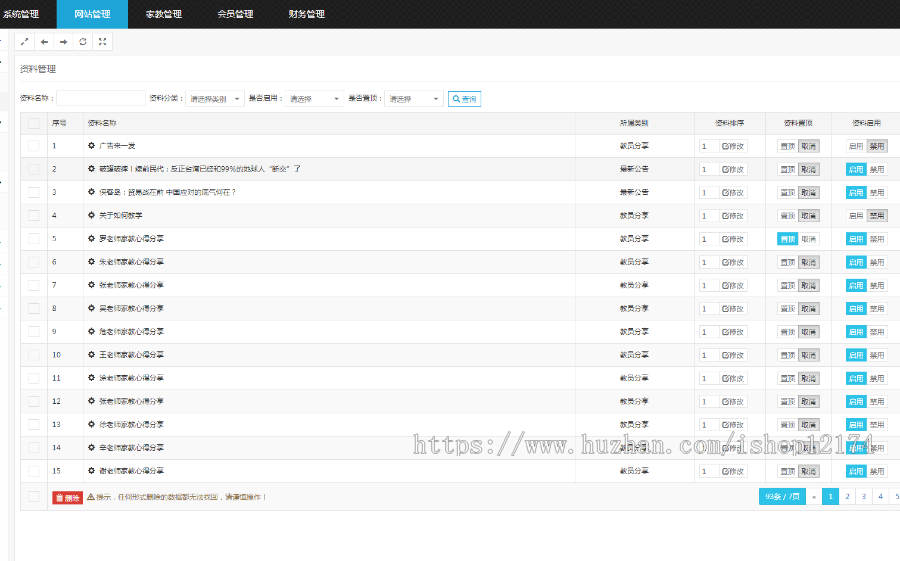This screenshot has width=900, height=561.
Task: Click the gear icon for 关于如何教学
Action: coord(91,215)
